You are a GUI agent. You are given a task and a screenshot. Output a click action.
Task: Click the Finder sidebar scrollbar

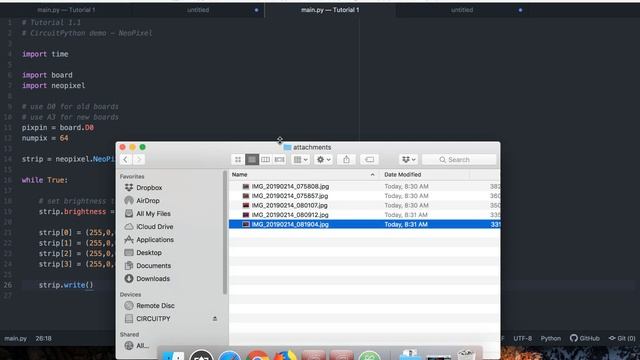tap(225, 233)
